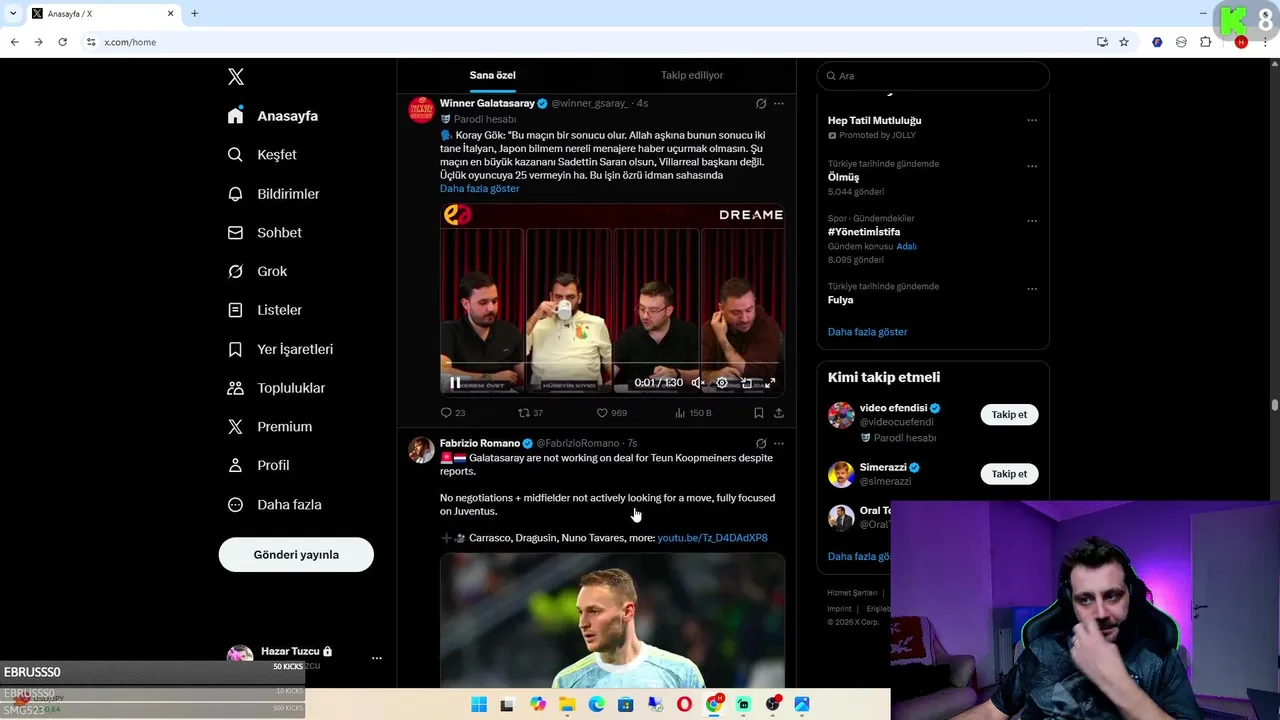
Task: Expand Daha fazla menu in sidebar
Action: 274,505
